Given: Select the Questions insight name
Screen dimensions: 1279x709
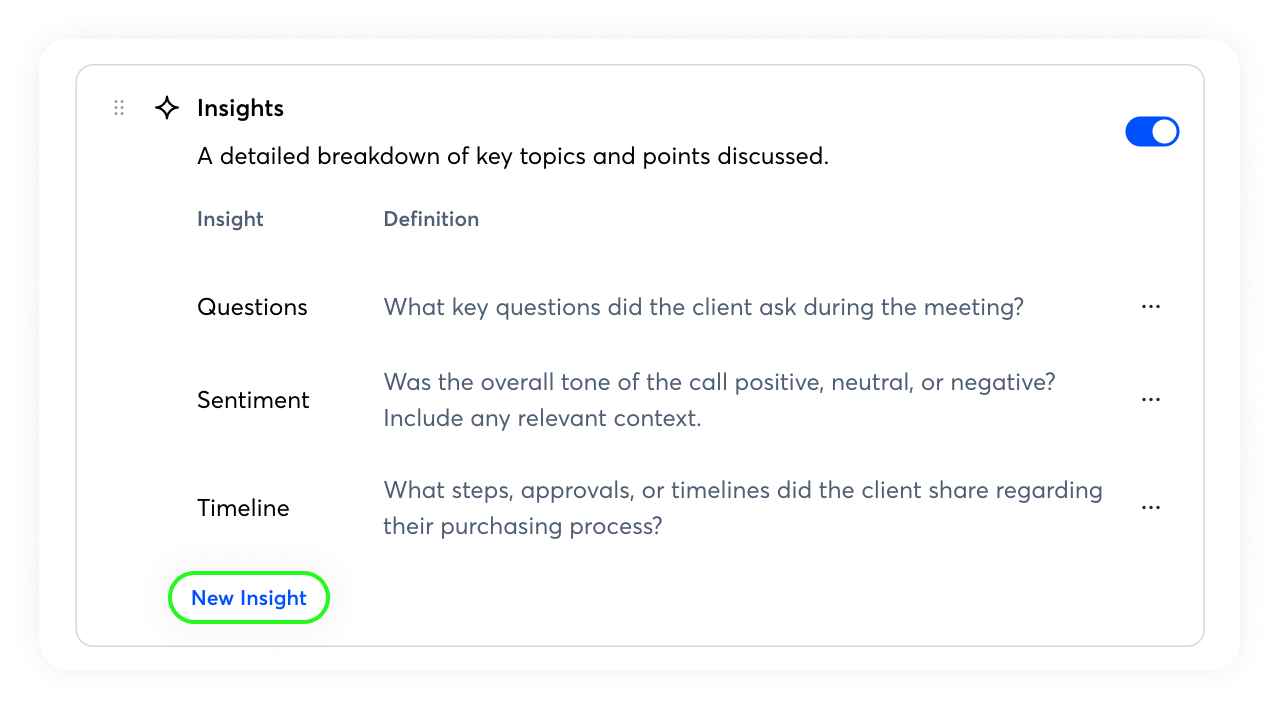Looking at the screenshot, I should click(252, 307).
